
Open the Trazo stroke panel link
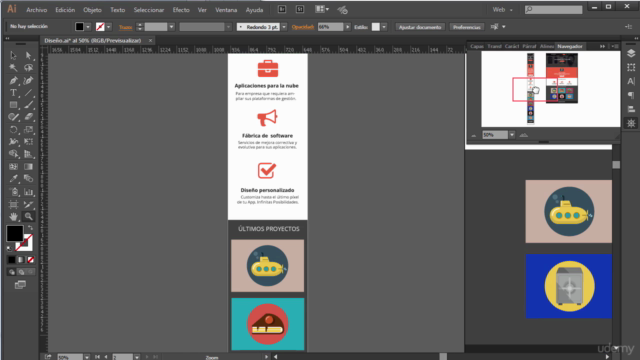pos(125,27)
